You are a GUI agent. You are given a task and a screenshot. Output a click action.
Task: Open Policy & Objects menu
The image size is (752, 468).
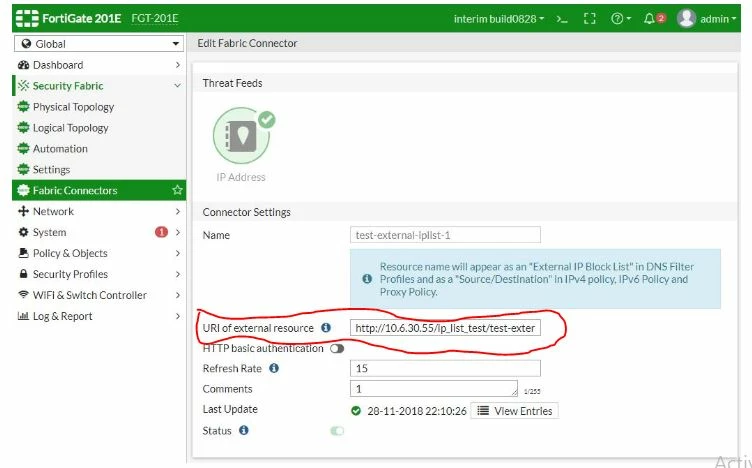[70, 253]
